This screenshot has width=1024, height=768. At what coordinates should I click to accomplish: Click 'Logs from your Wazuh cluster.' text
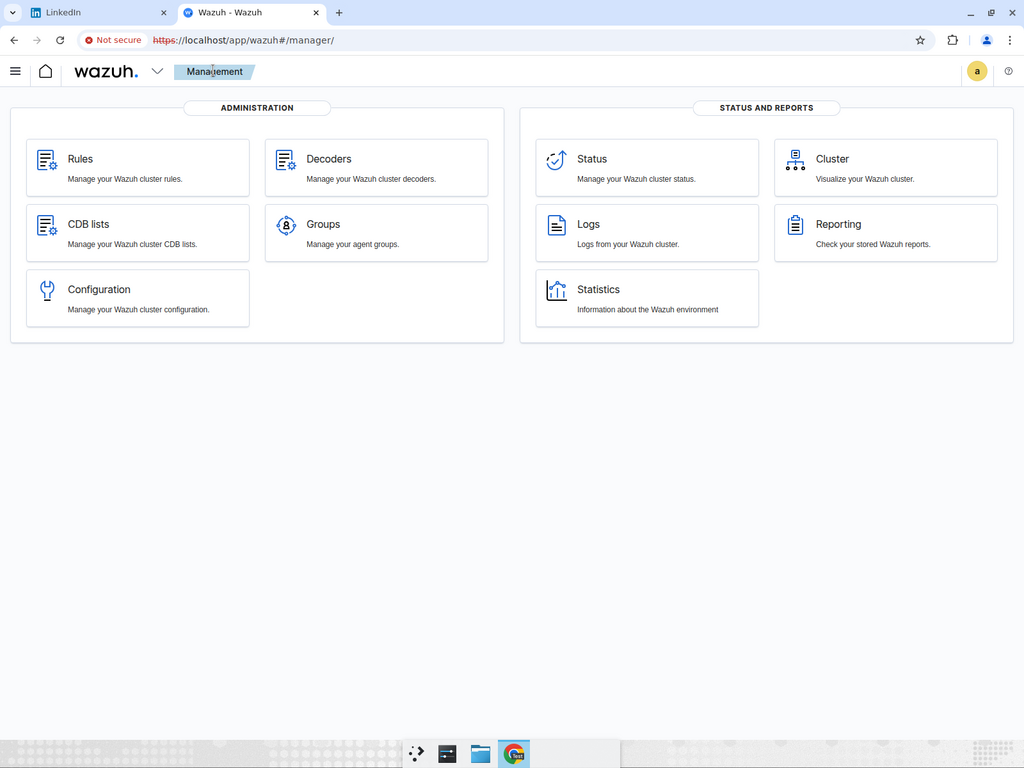(x=628, y=244)
